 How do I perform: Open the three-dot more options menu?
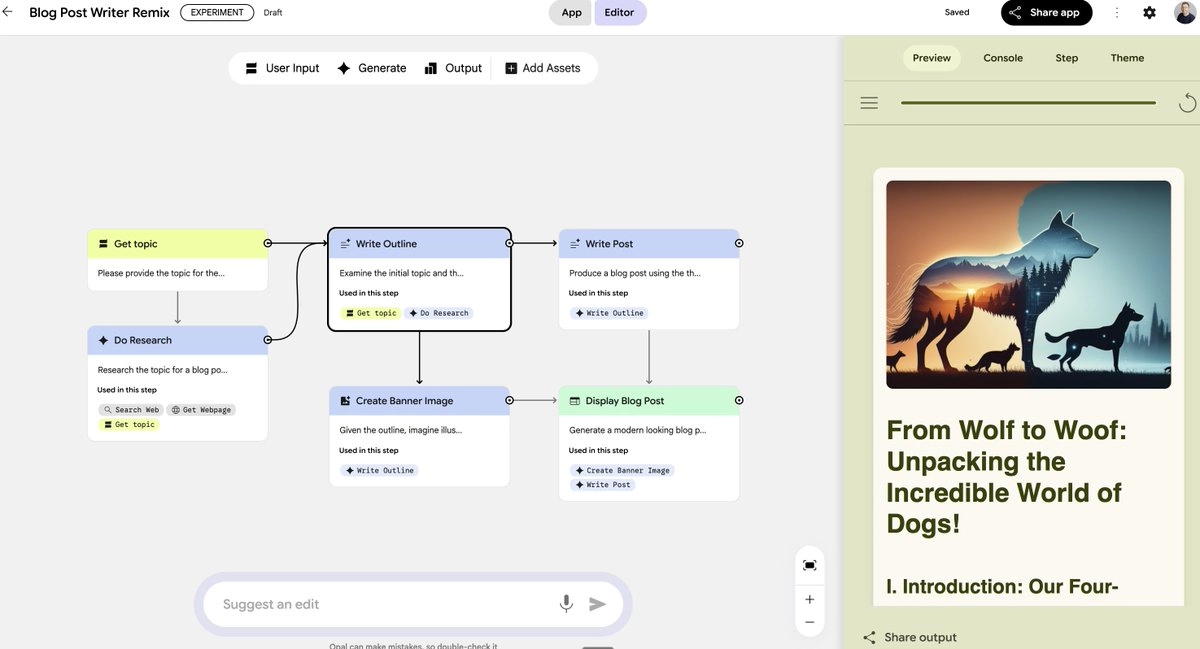[1117, 13]
